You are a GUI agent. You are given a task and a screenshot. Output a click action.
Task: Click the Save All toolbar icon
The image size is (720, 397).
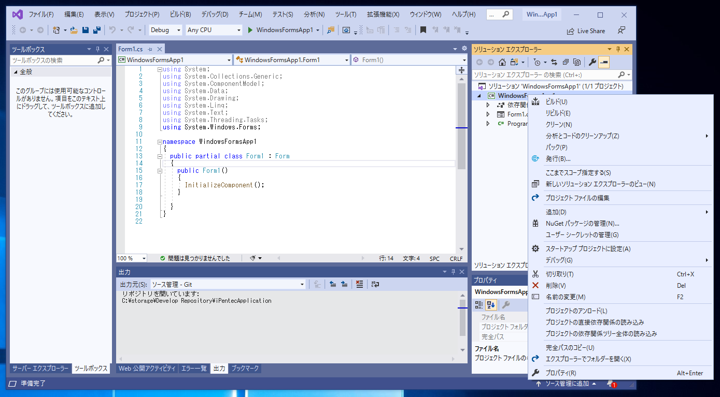[96, 30]
